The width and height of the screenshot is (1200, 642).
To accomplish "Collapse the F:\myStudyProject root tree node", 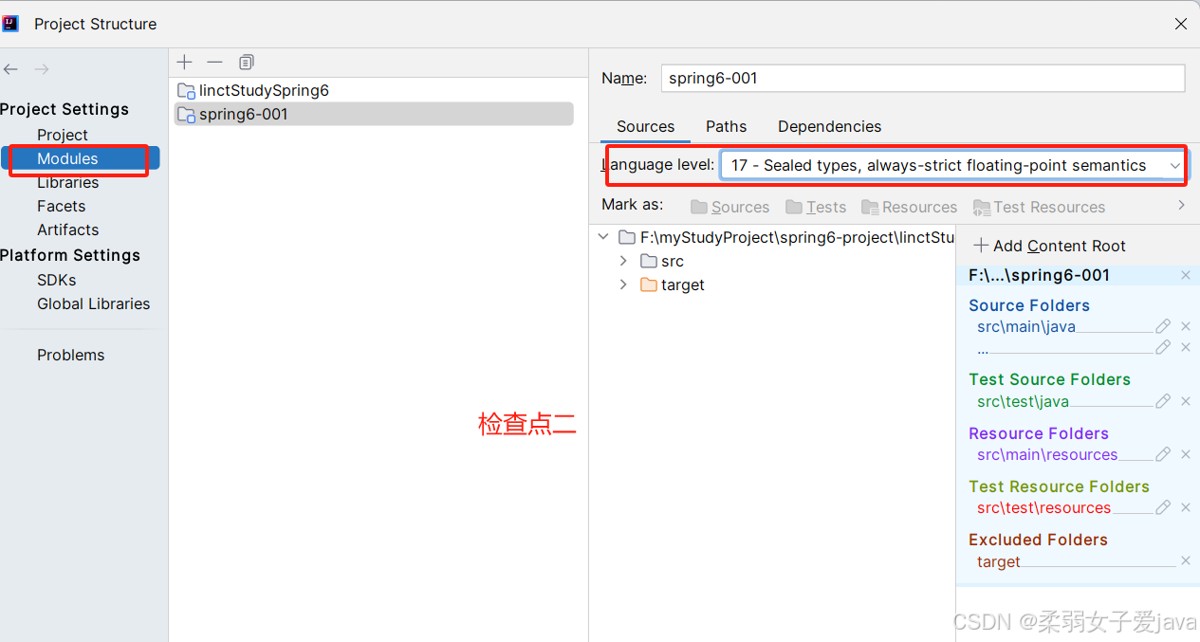I will tap(603, 237).
